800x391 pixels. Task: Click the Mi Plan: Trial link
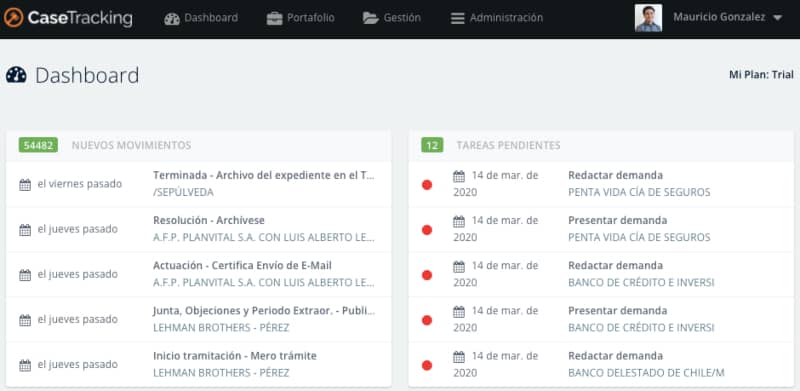pyautogui.click(x=761, y=75)
